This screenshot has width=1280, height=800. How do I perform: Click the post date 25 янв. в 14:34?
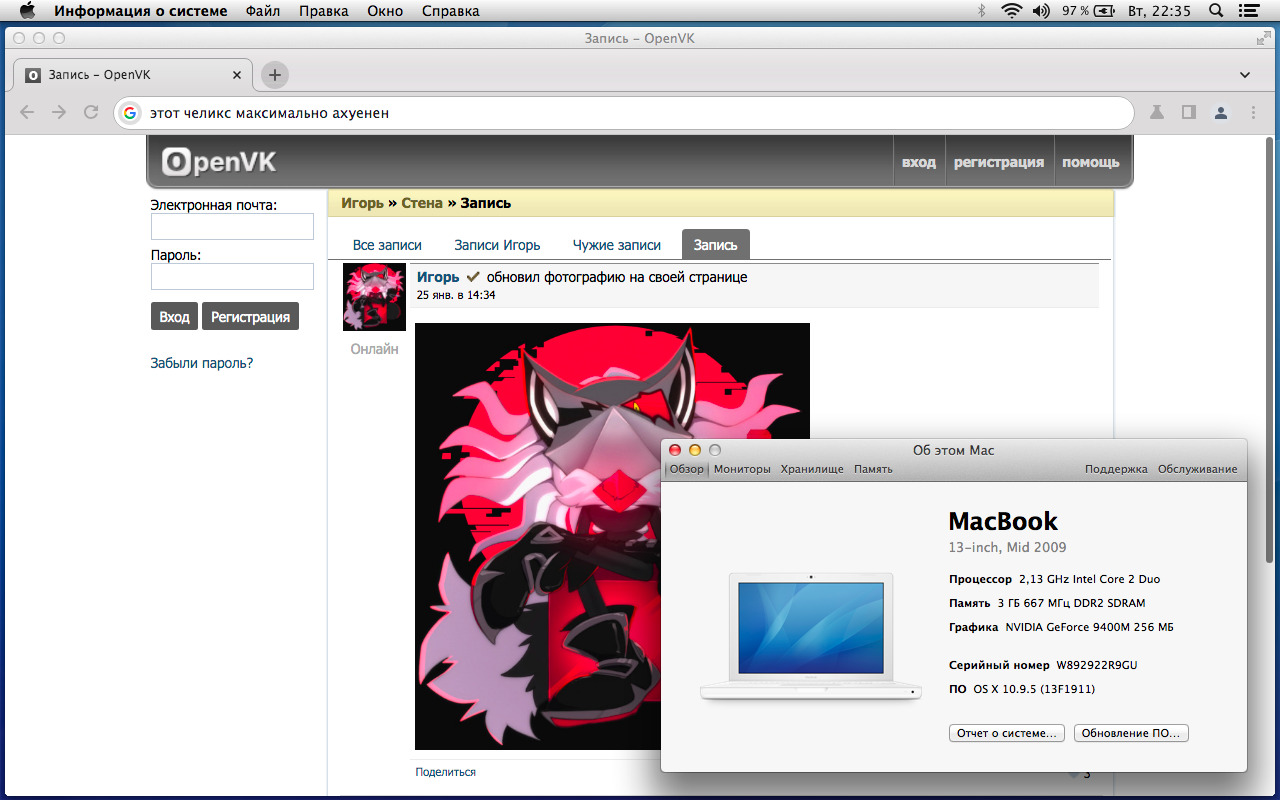coord(456,295)
